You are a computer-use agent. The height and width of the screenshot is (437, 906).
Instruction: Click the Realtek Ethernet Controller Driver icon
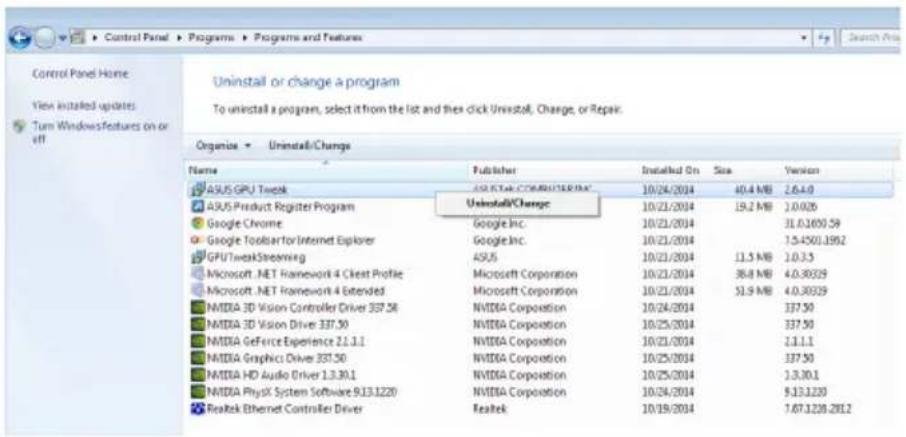pyautogui.click(x=198, y=409)
